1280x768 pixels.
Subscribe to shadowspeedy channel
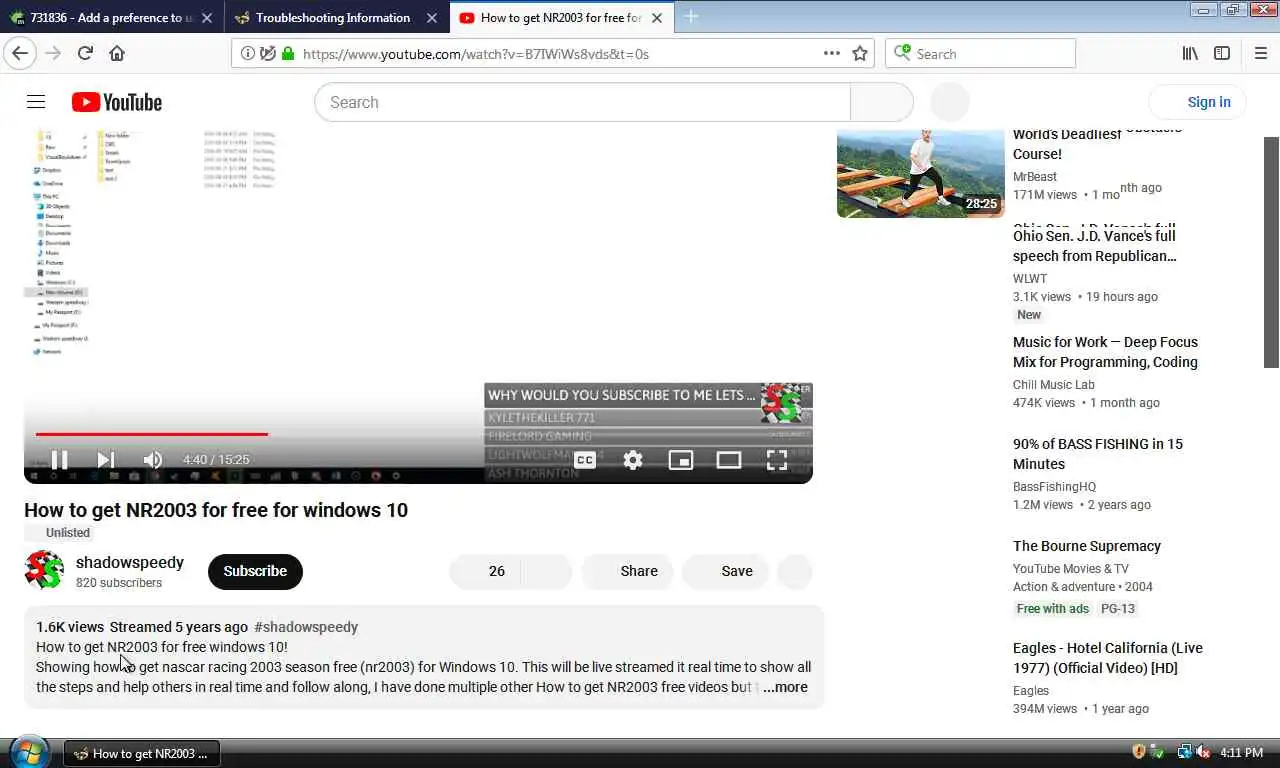click(255, 571)
